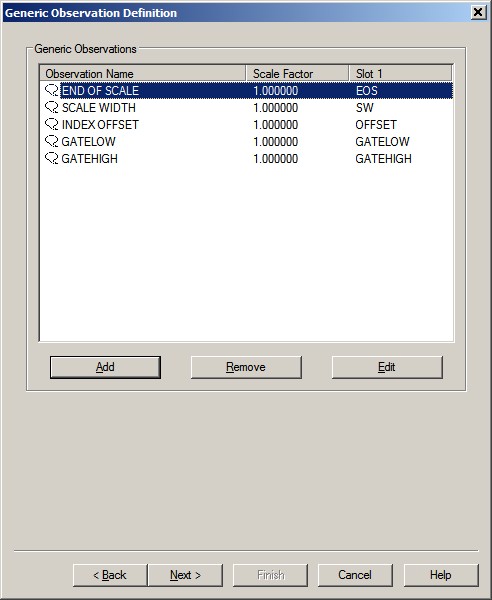Image resolution: width=492 pixels, height=600 pixels.
Task: Remove the selected observation
Action: [x=246, y=367]
